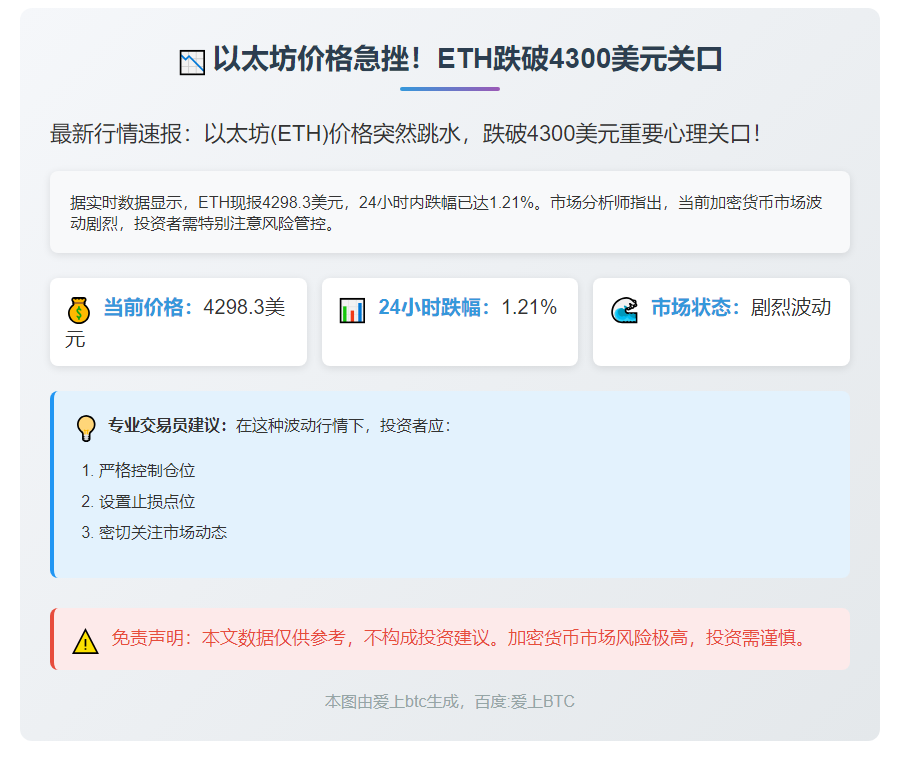The height and width of the screenshot is (772, 900).
Task: Select the 市场状态 card showing 剧烈波动
Action: 720,321
